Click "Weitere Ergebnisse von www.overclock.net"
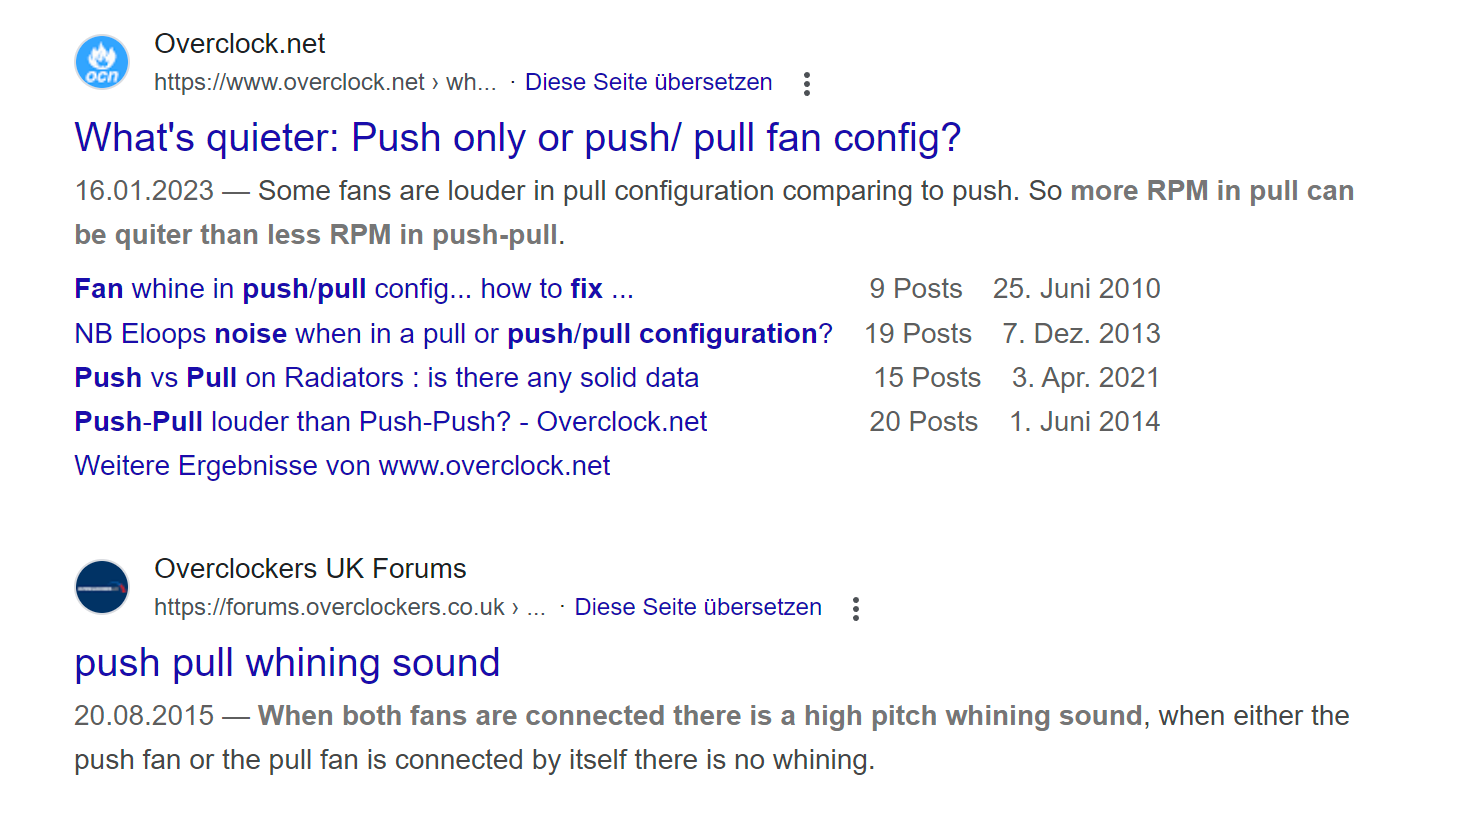The image size is (1473, 833). 342,466
